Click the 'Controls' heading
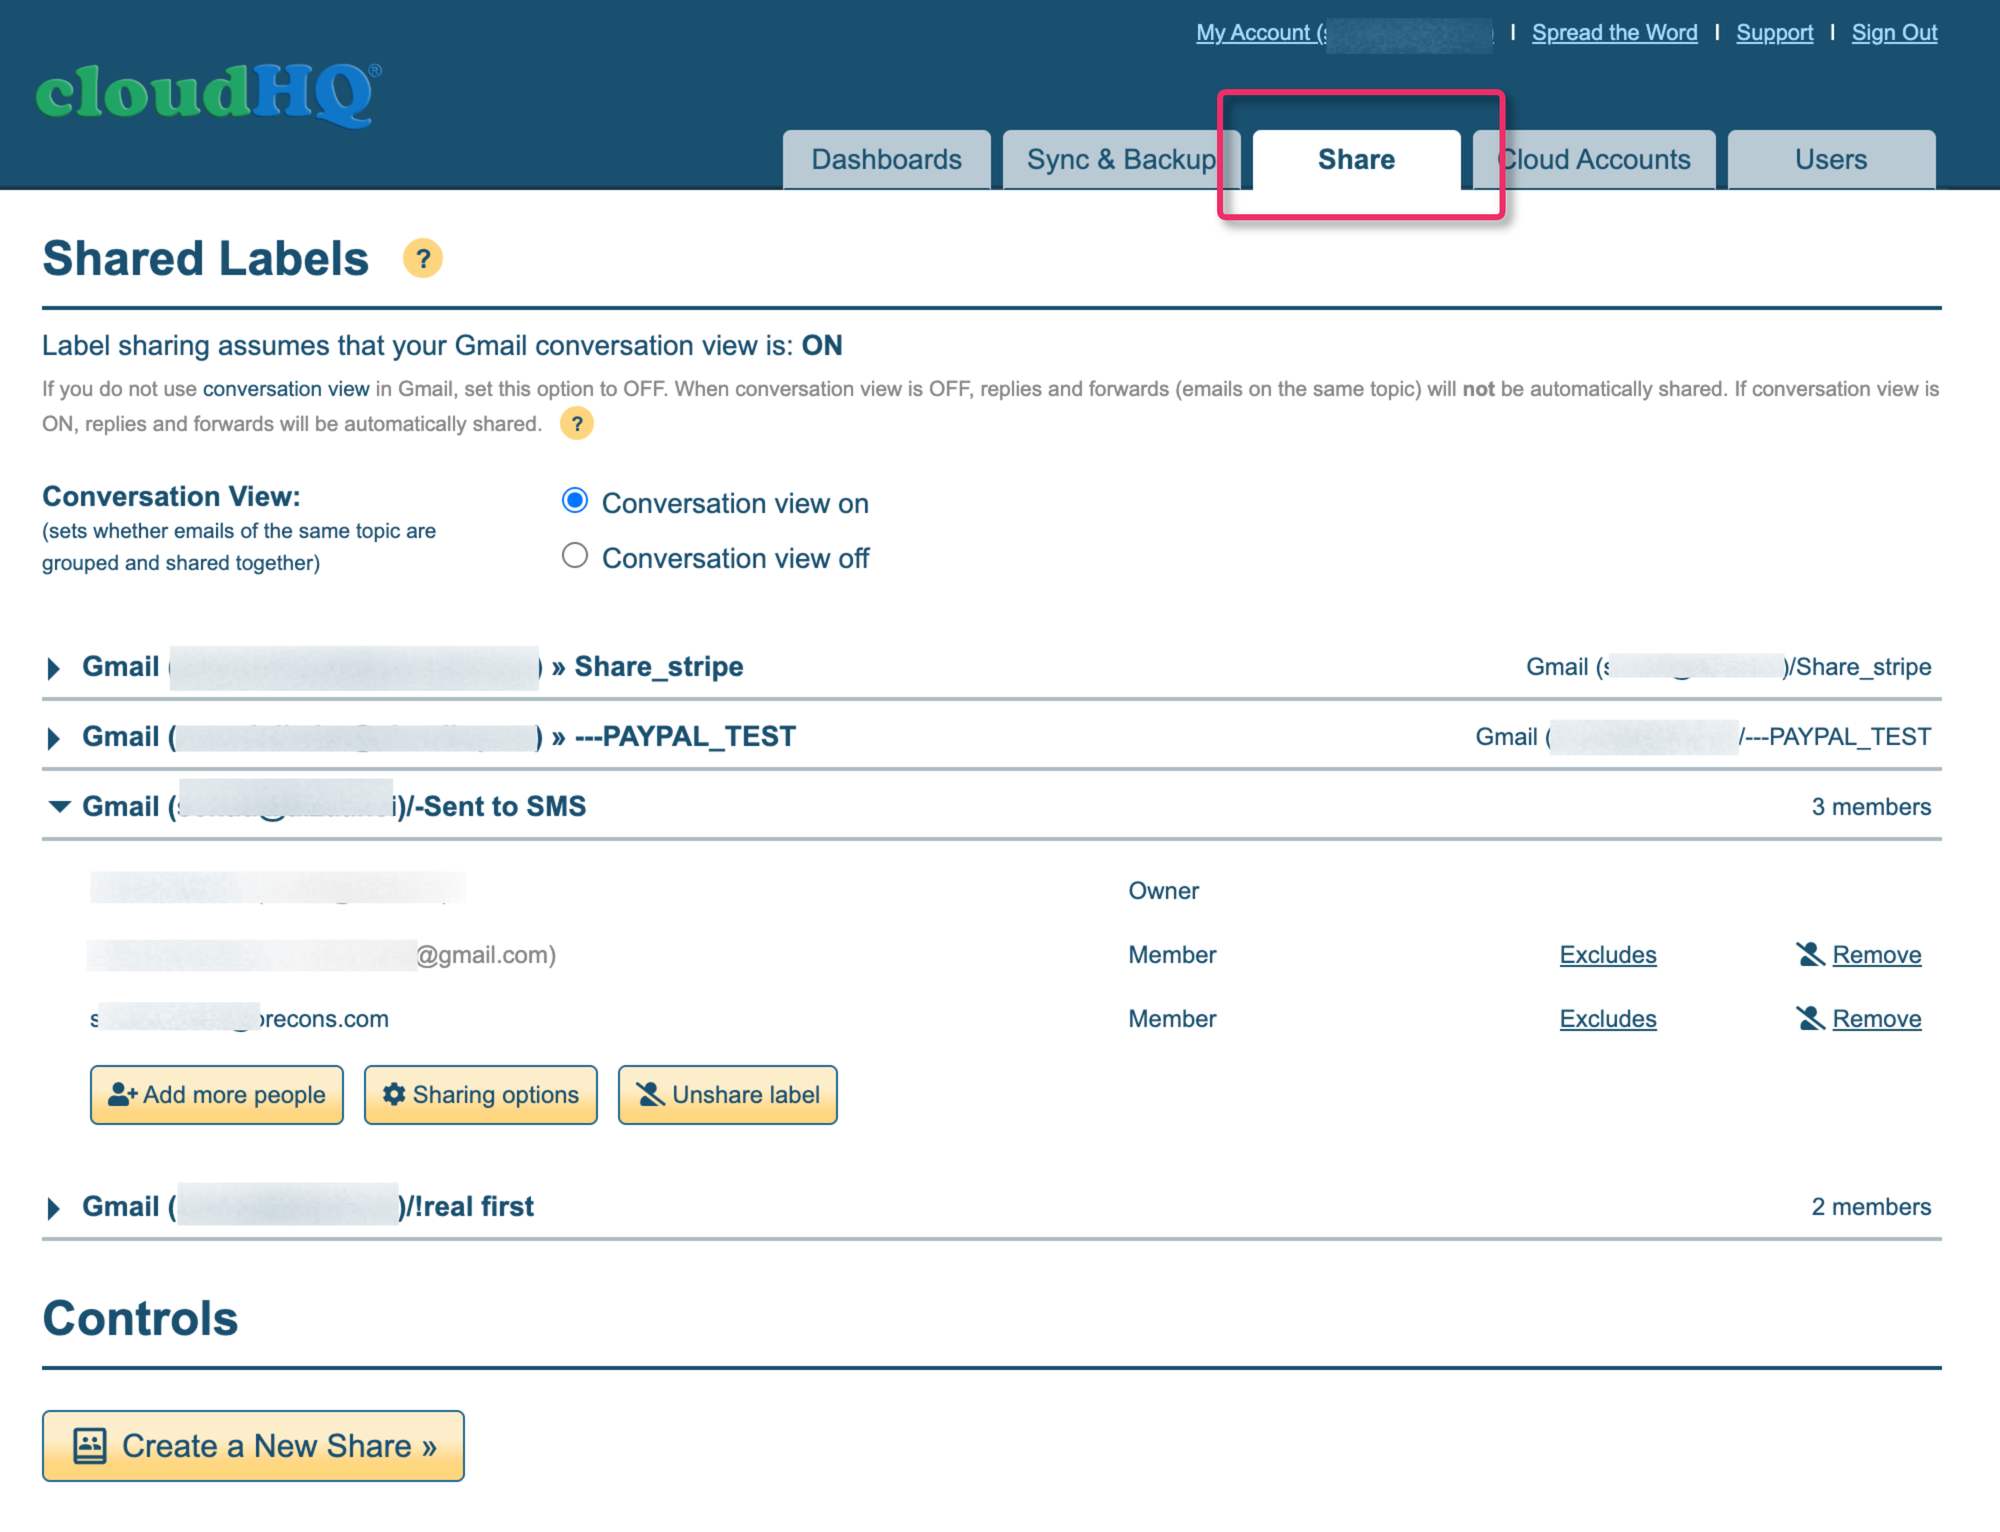Viewport: 2000px width, 1532px height. 140,1319
